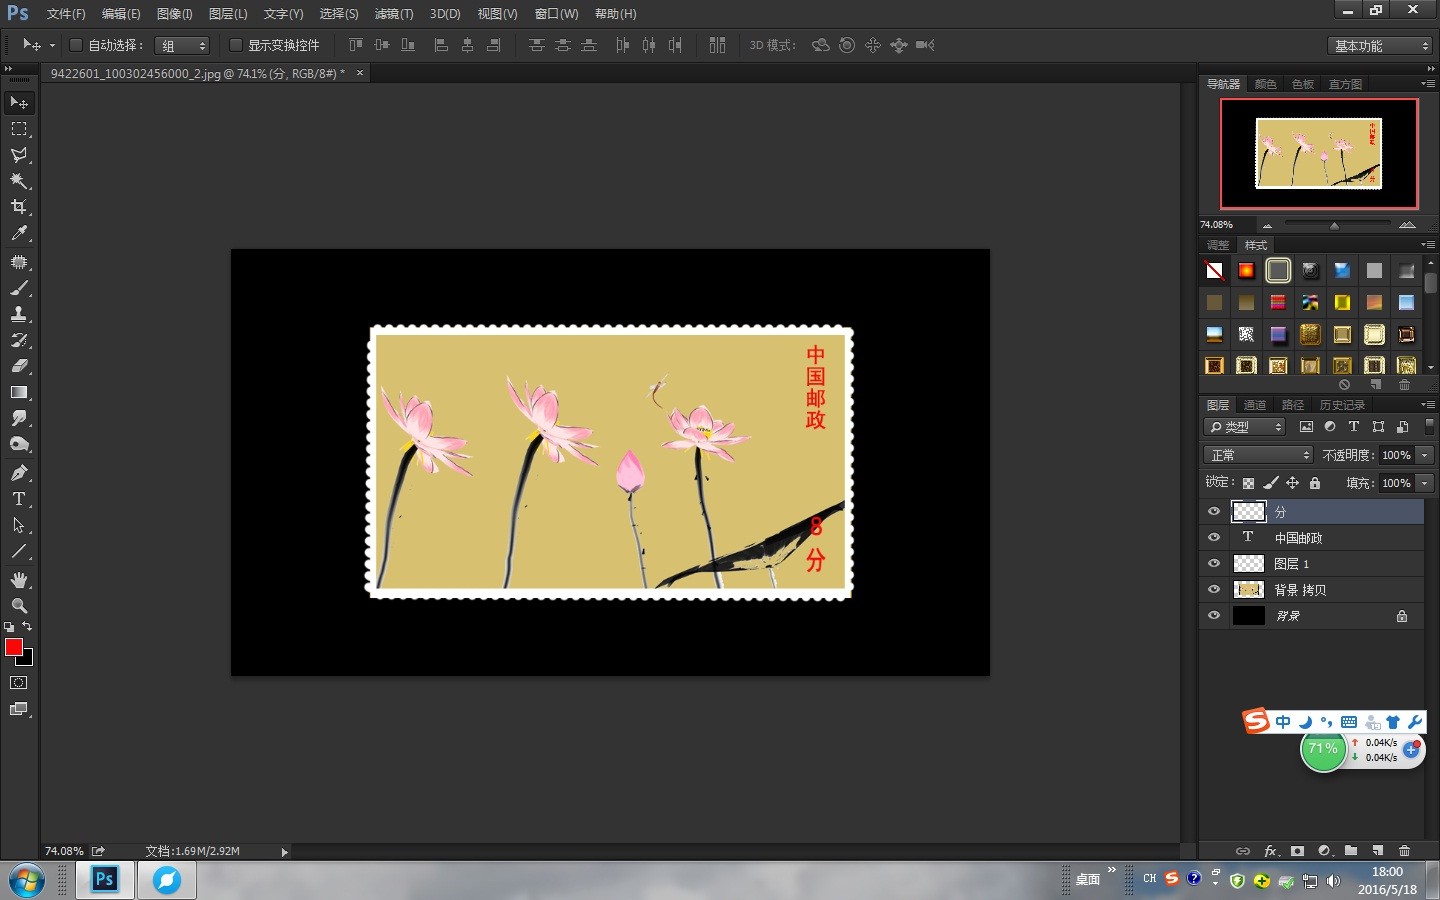The image size is (1440, 900).
Task: Open the 滤镜(T) menu
Action: 393,14
